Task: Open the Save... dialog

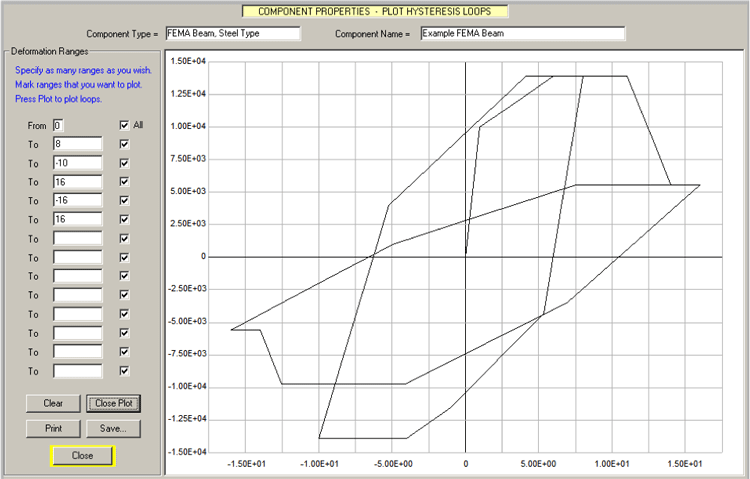Action: (113, 428)
